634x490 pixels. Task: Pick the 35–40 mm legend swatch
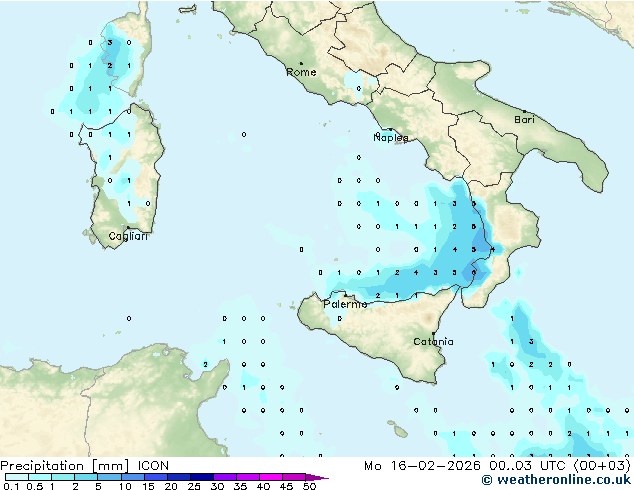[247, 477]
